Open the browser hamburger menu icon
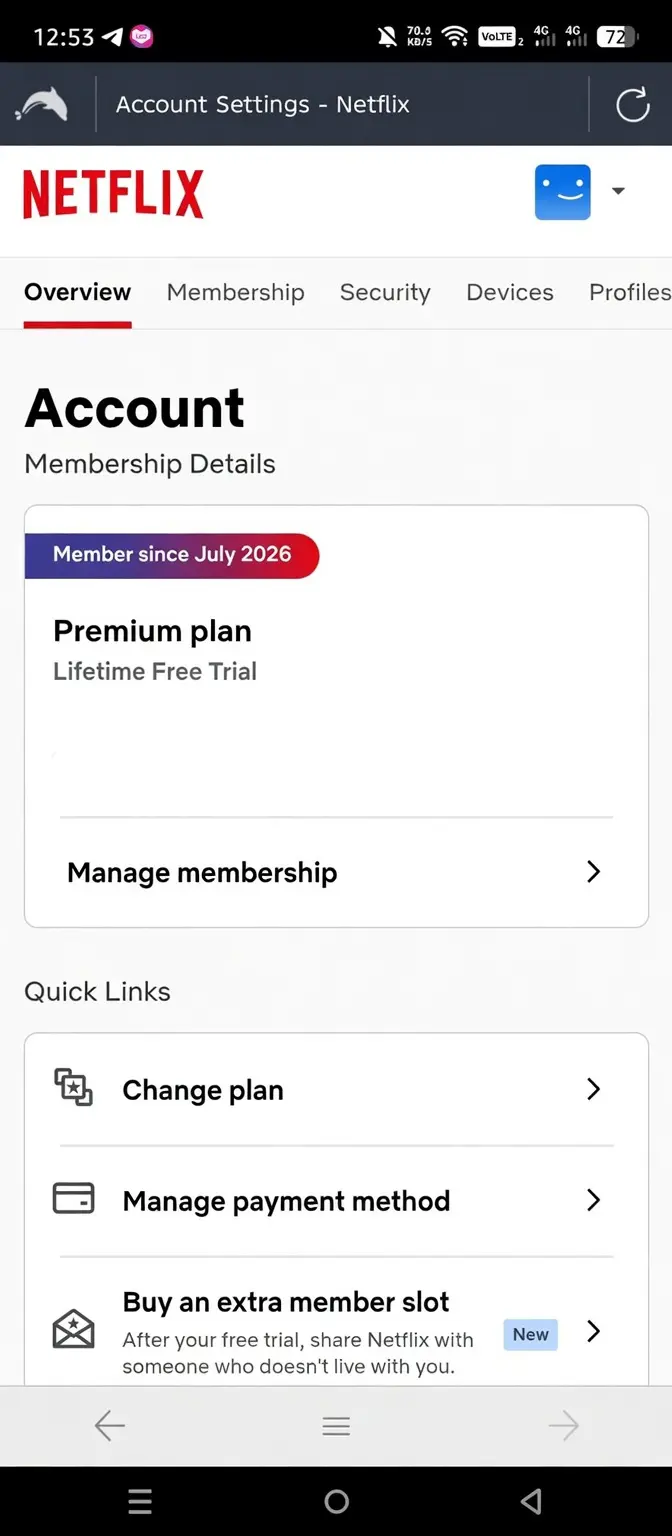 pyautogui.click(x=336, y=1426)
